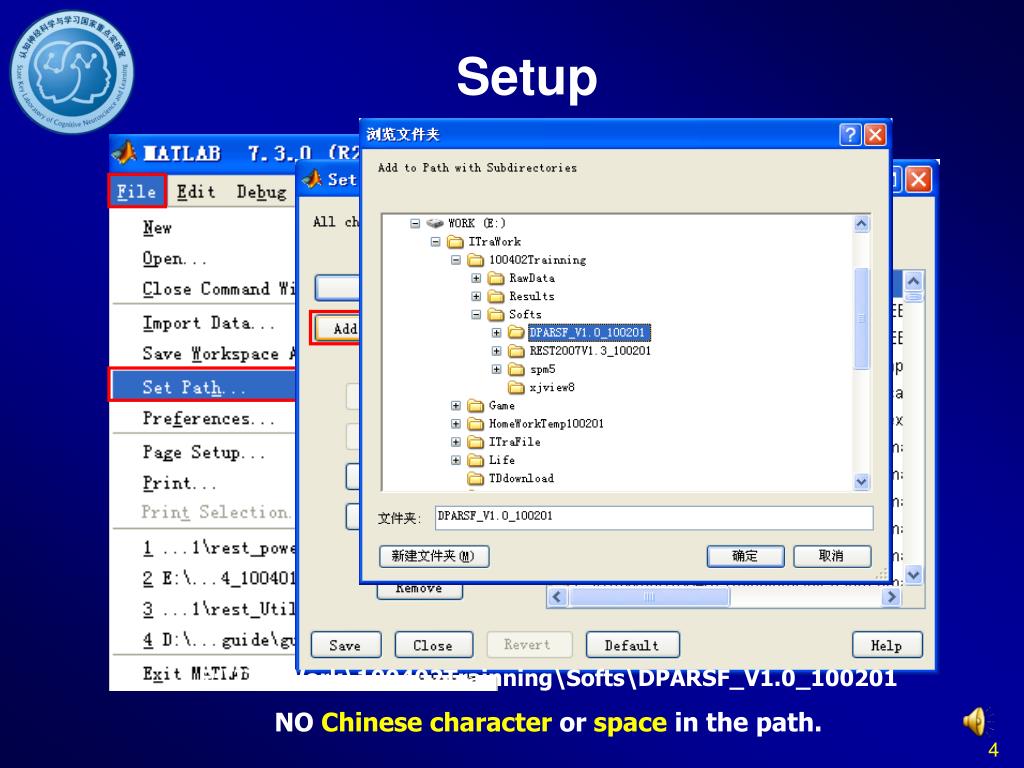
Task: Click Set Path scroll right arrow
Action: (891, 596)
